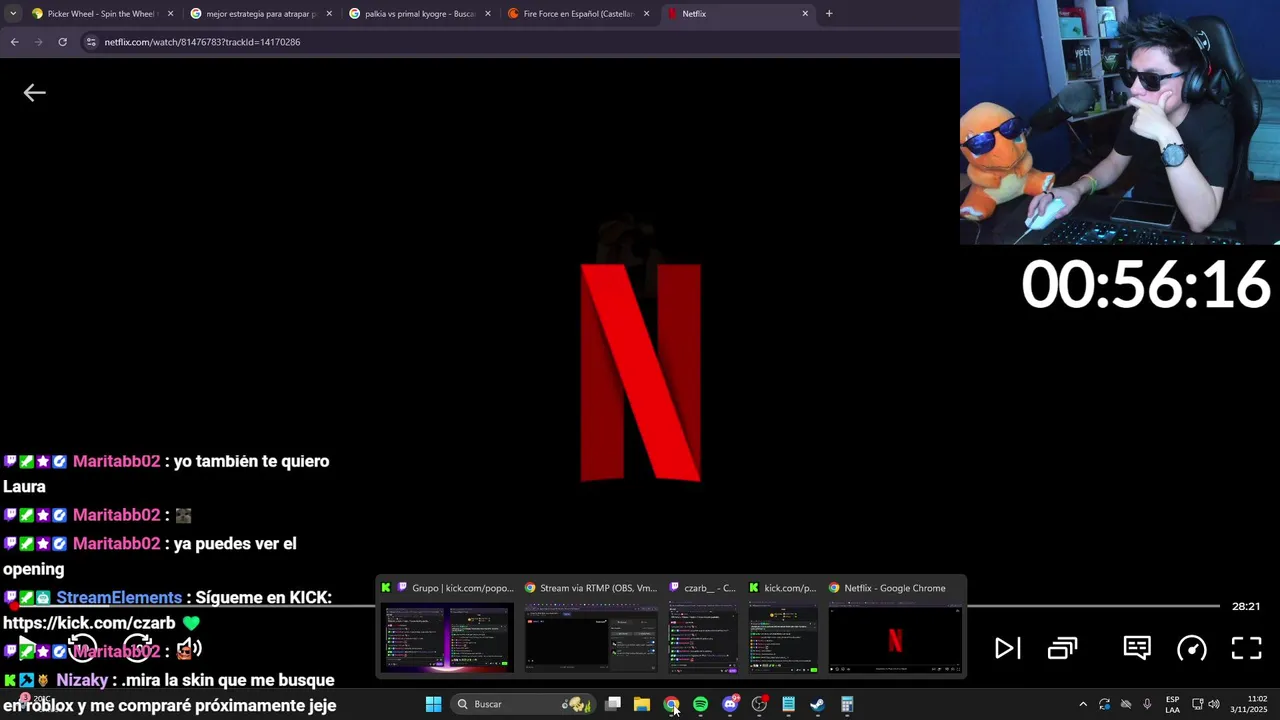The image size is (1280, 720).
Task: Close the Picker Wheel tab
Action: pos(170,14)
